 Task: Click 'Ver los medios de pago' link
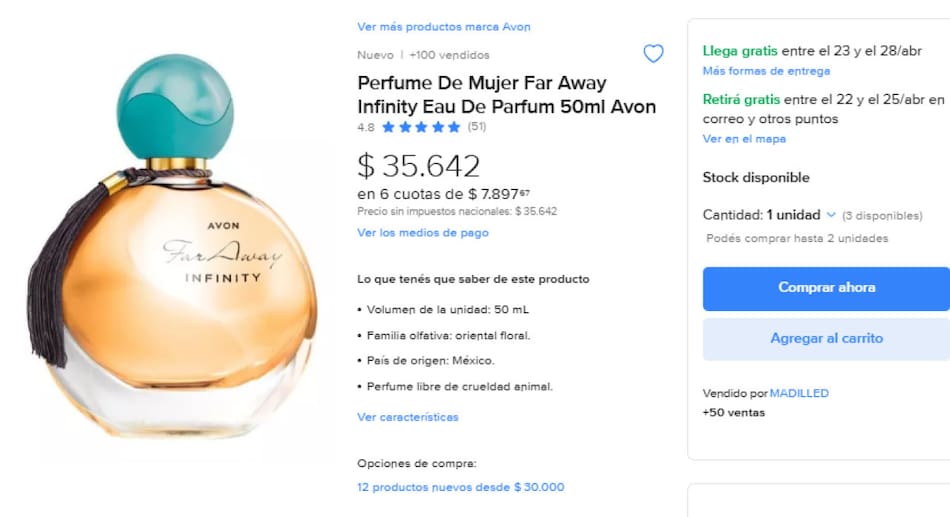(x=423, y=233)
